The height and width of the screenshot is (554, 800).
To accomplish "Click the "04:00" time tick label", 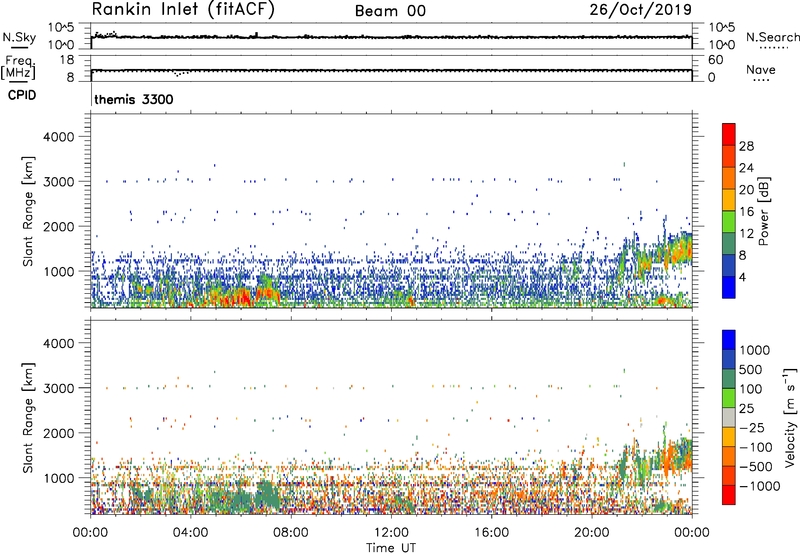I will 191,533.
